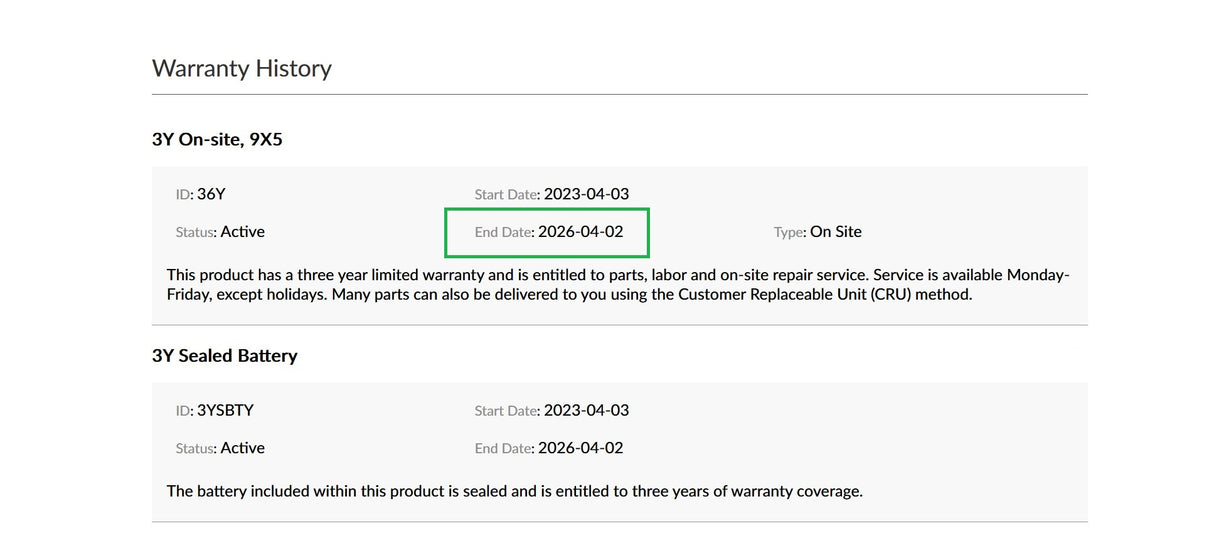
Task: Click the sealed battery 2026-04-02 end date value
Action: (x=580, y=448)
